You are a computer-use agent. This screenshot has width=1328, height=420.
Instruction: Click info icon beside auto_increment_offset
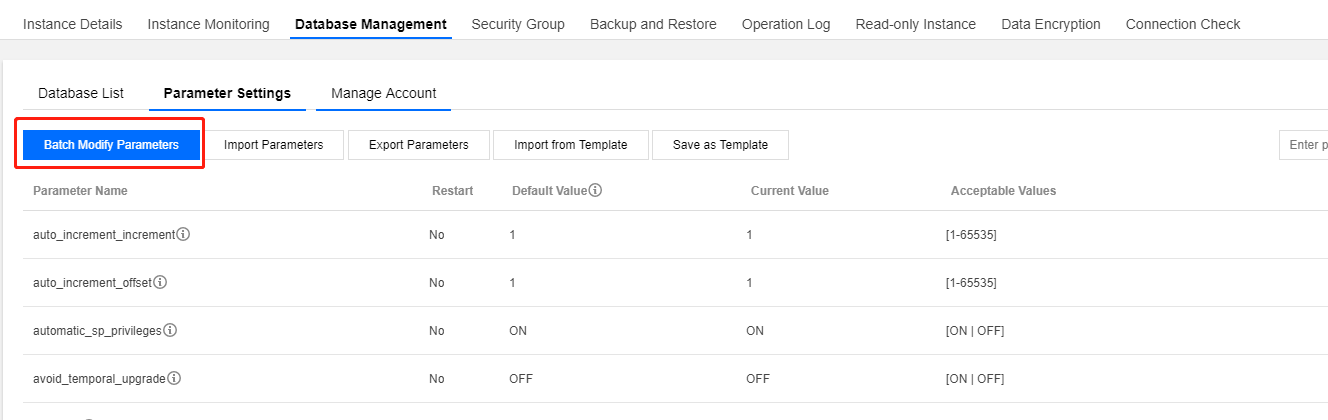tap(160, 283)
